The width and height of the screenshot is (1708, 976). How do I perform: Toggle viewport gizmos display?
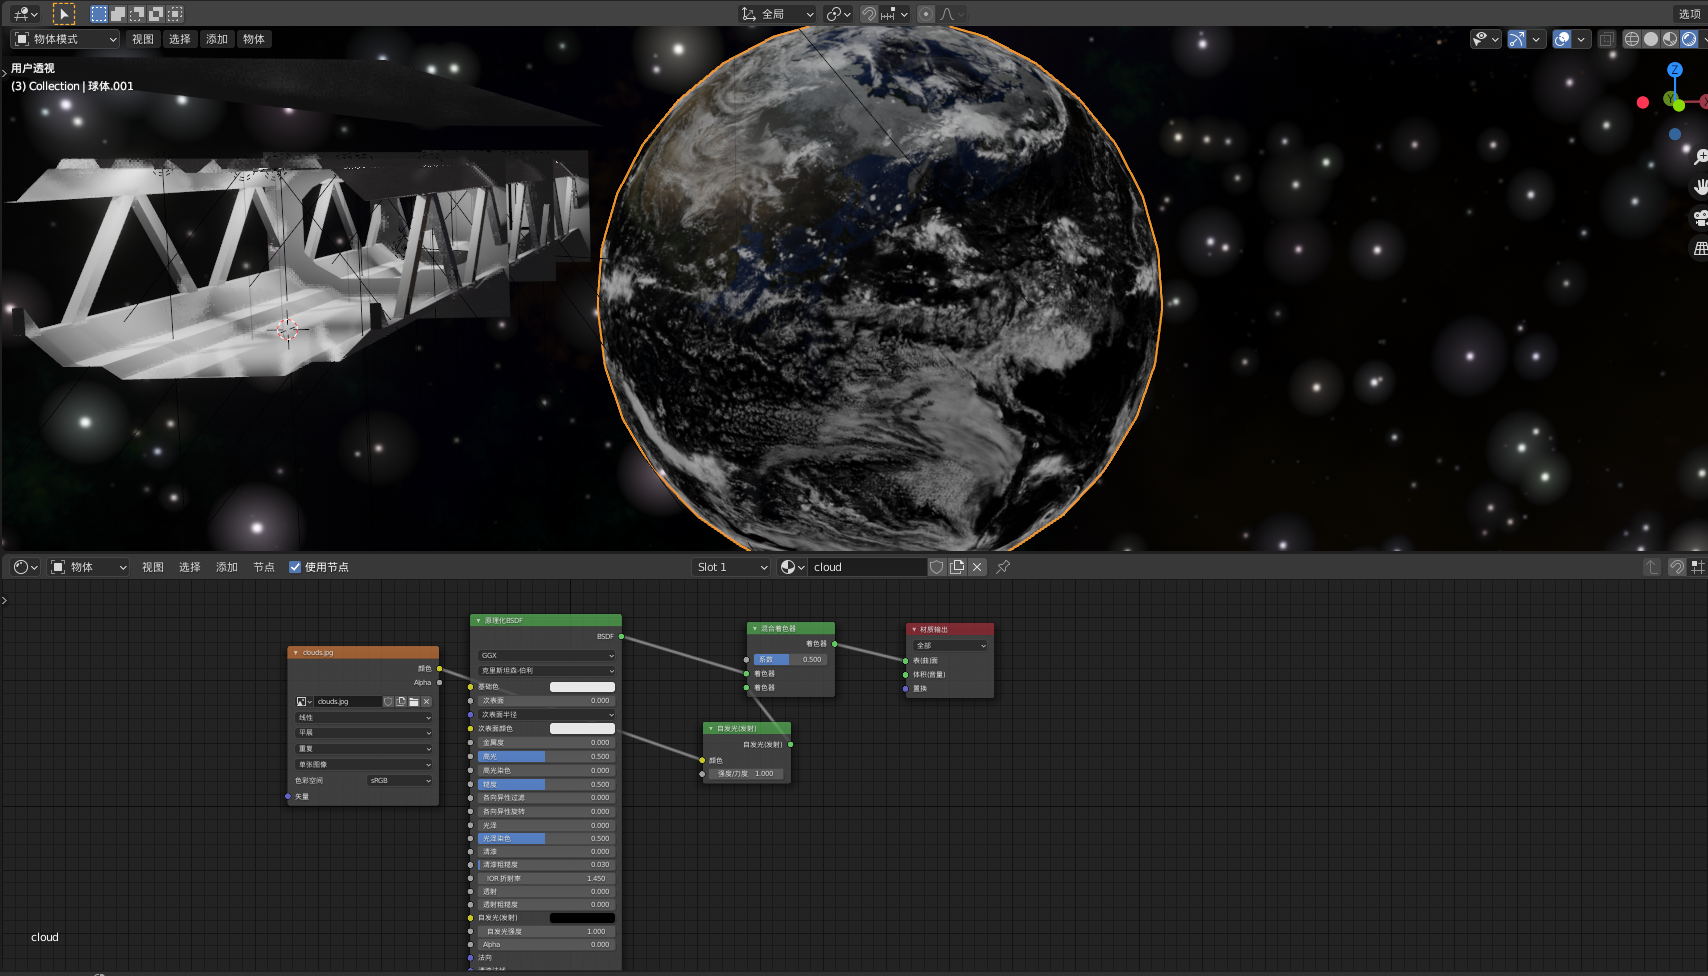point(1517,39)
